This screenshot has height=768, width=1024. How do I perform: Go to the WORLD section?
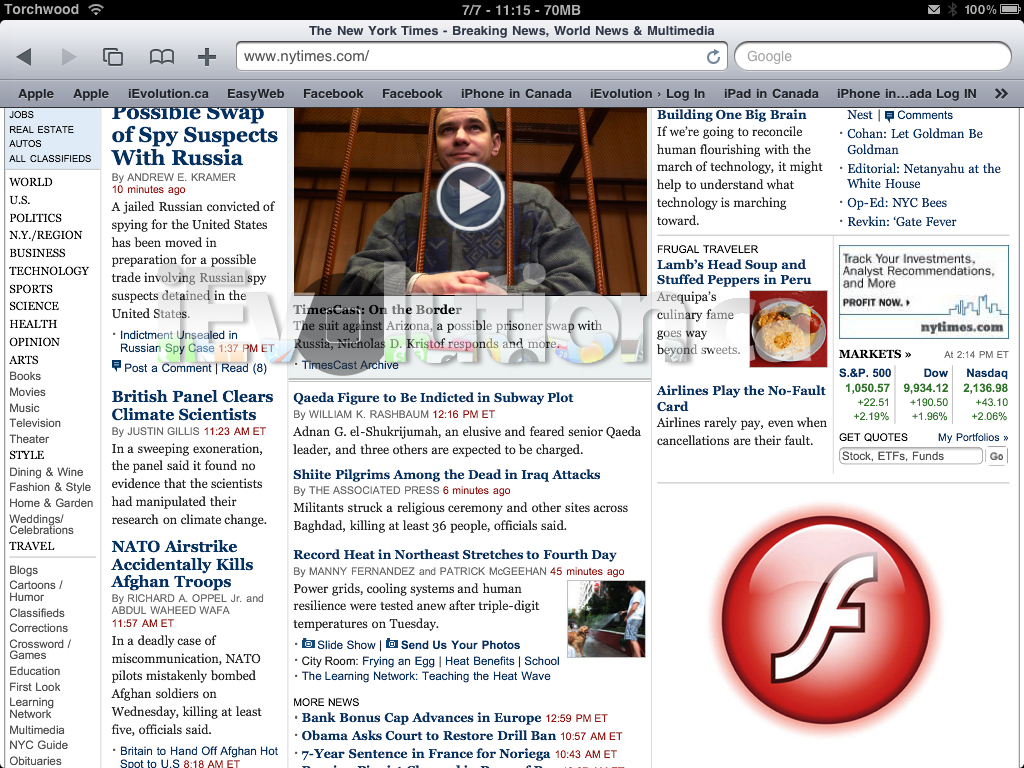pyautogui.click(x=31, y=182)
